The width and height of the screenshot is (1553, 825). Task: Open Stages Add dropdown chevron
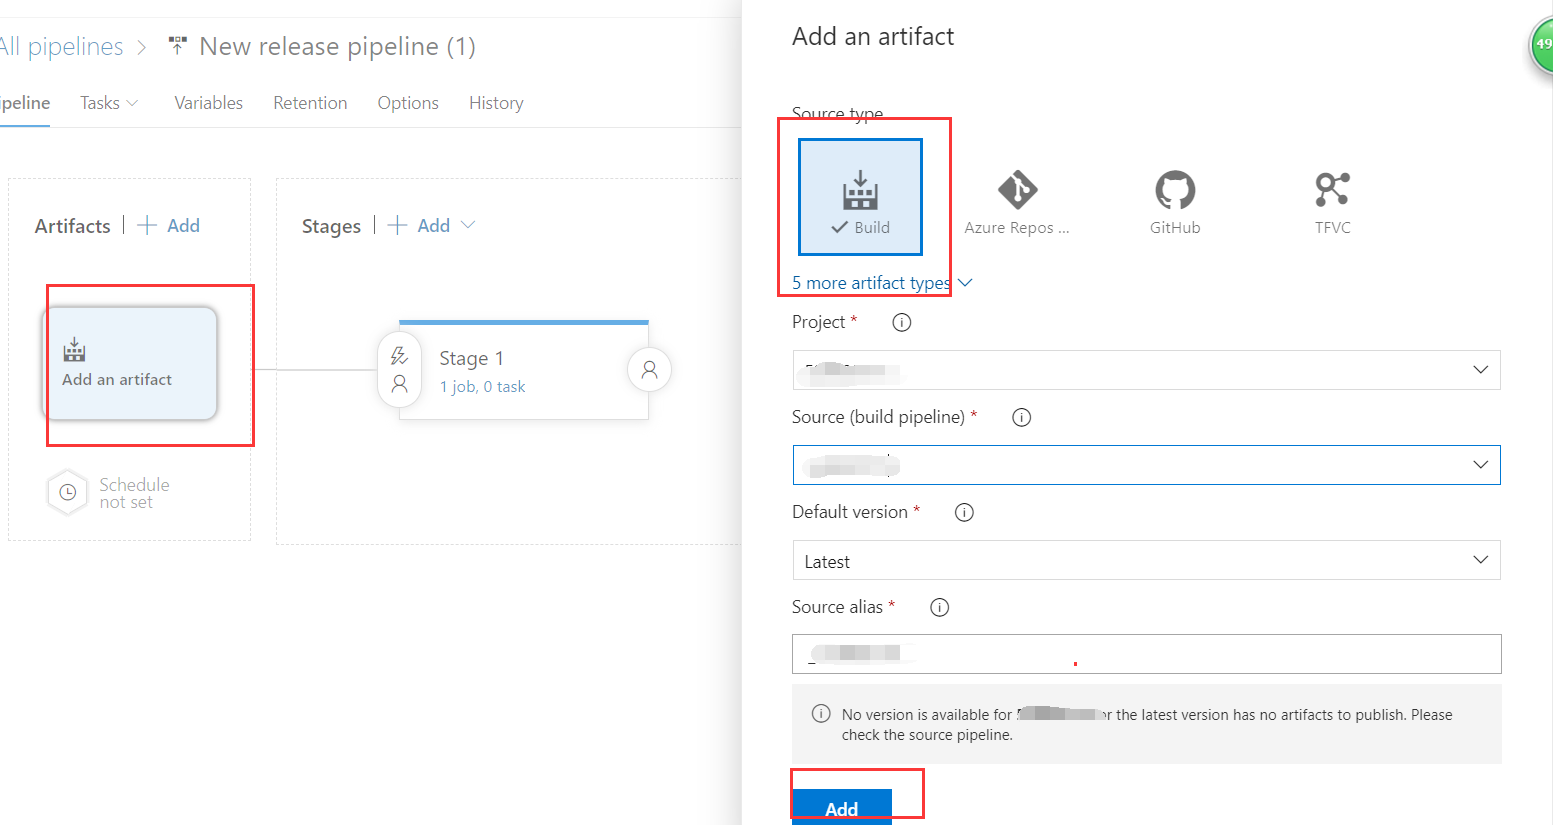[467, 225]
